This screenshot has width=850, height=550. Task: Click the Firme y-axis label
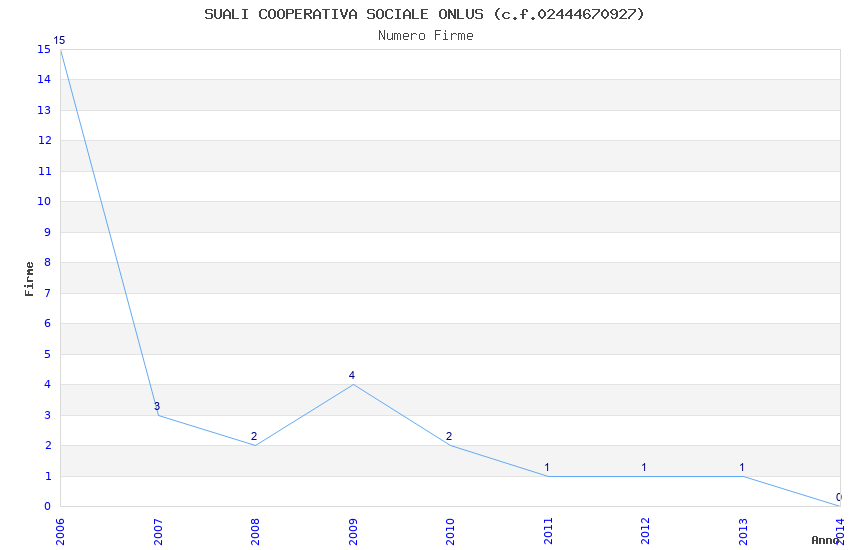coord(29,279)
